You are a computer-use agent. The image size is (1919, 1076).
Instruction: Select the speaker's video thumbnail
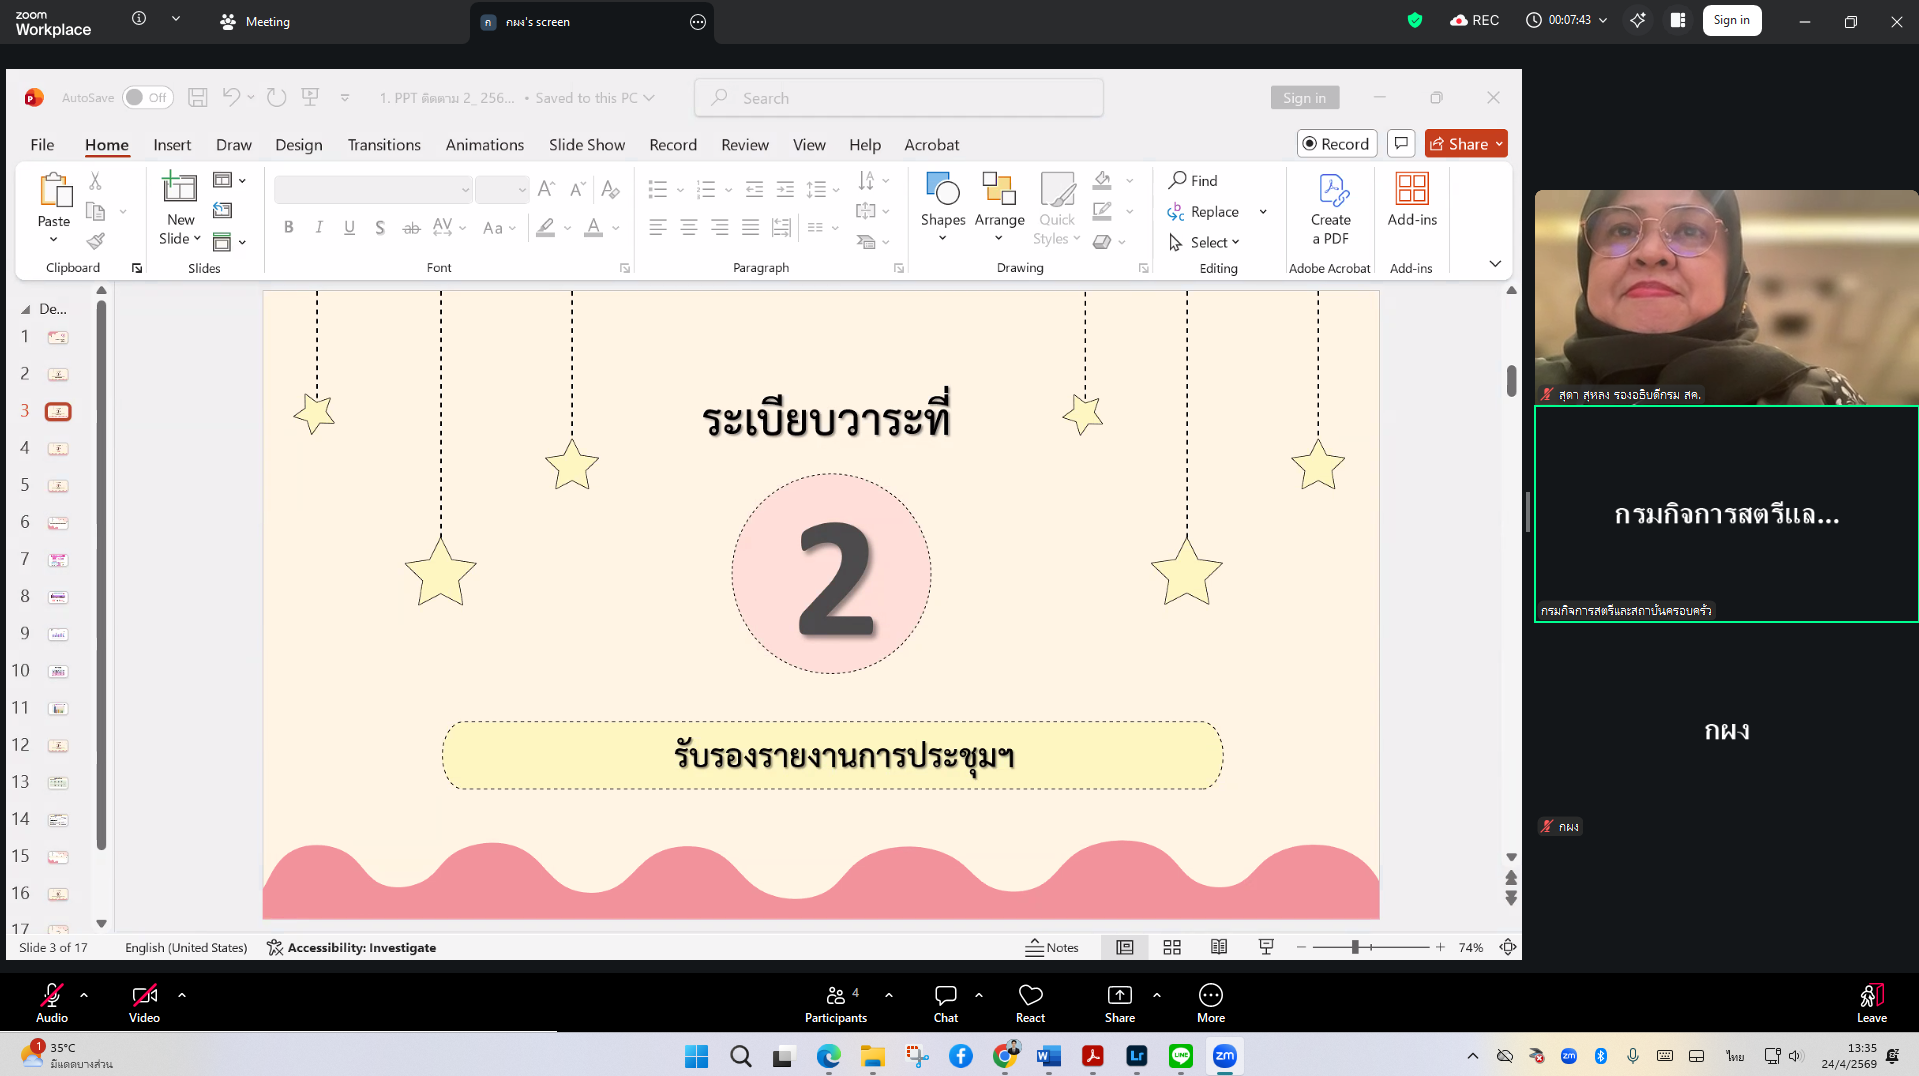point(1726,297)
